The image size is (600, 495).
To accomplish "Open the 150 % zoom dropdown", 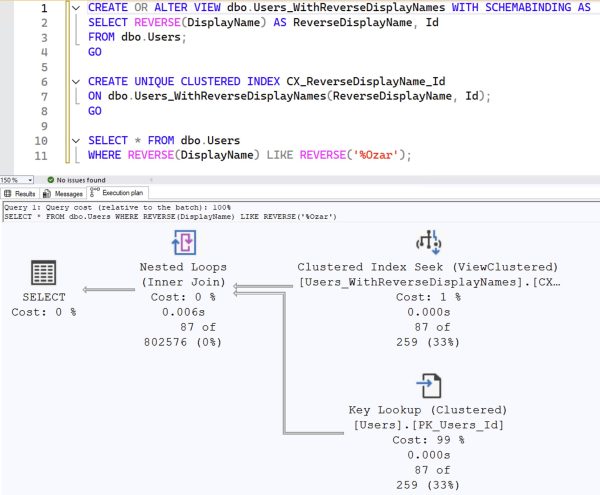I will coord(29,180).
